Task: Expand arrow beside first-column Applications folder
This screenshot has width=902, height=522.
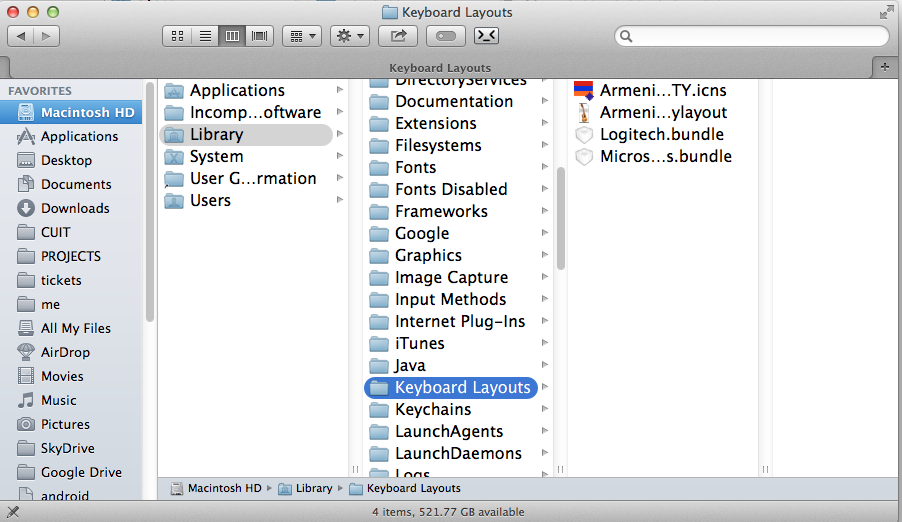Action: [x=340, y=90]
